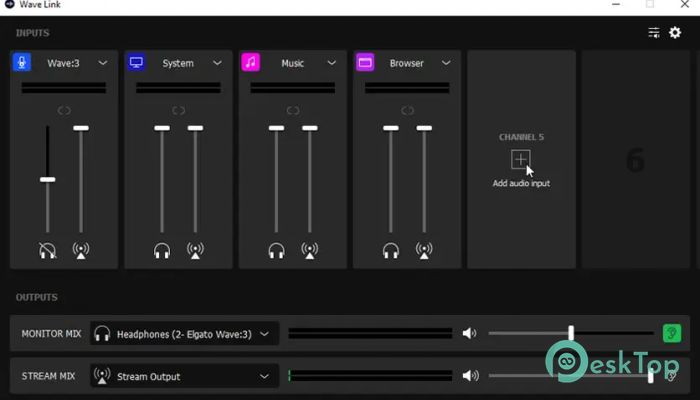
Task: Mute Browser channel in headphone mix
Action: (391, 250)
